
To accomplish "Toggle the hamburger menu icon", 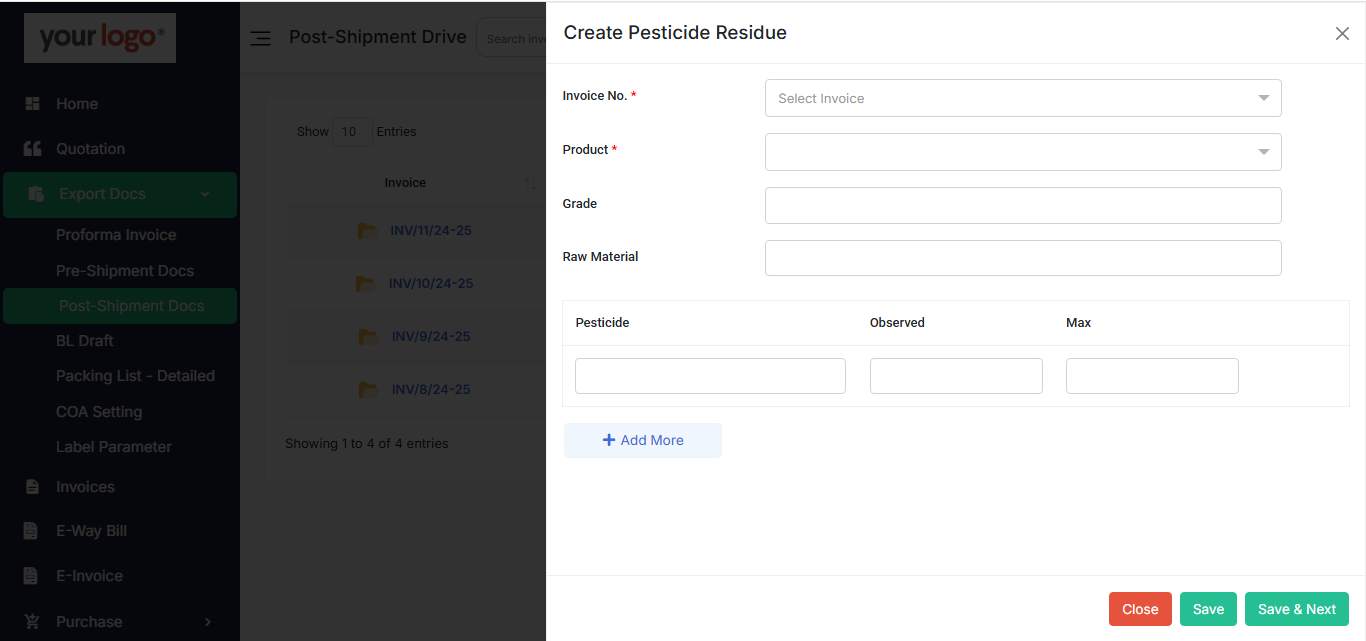I will coord(260,38).
